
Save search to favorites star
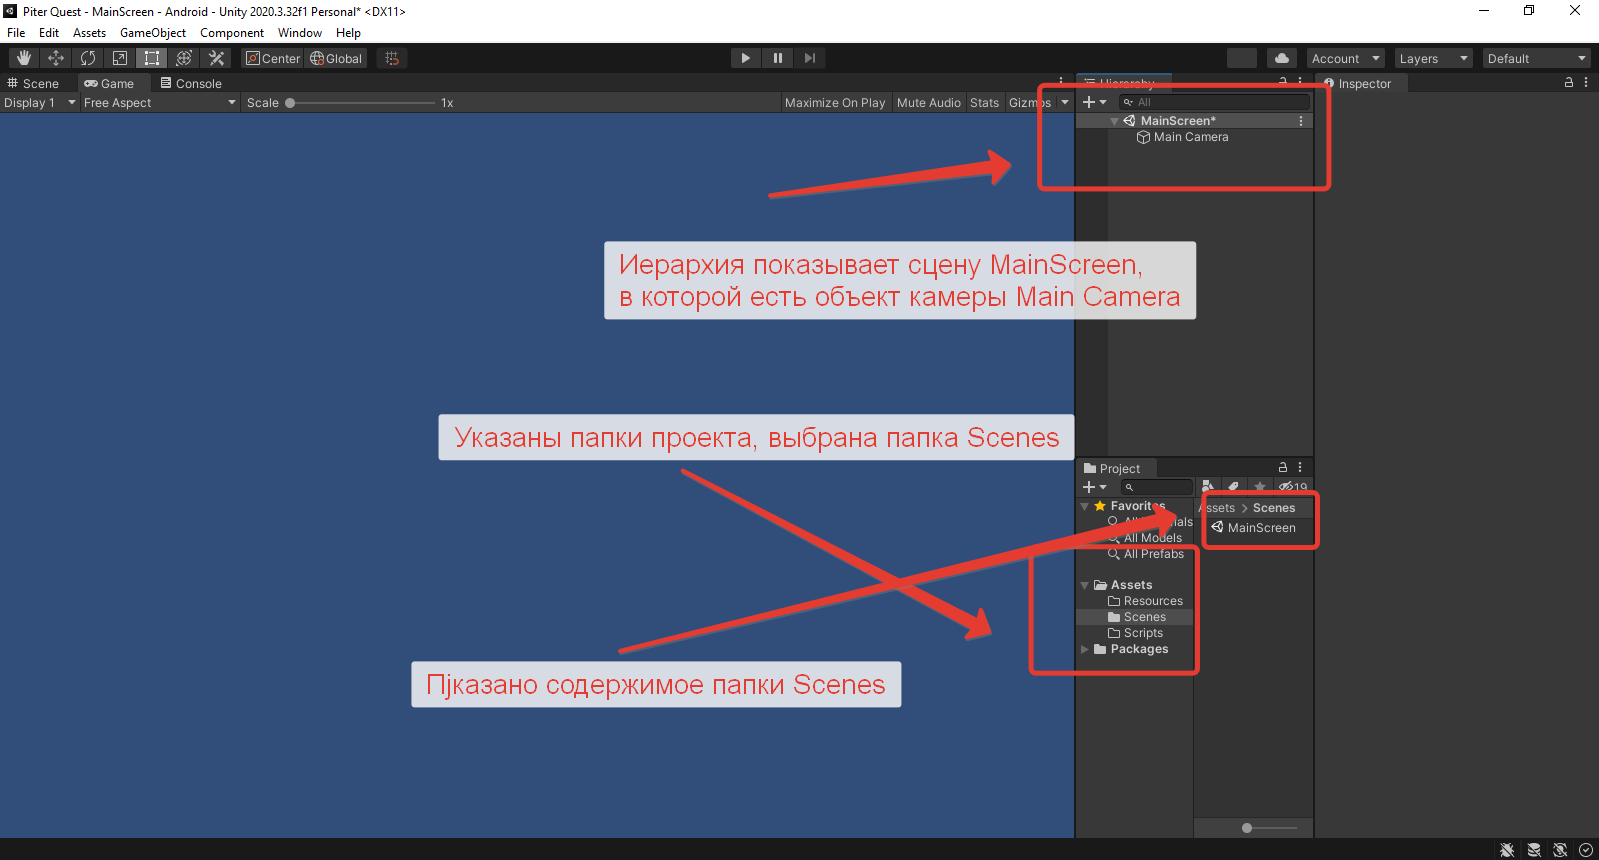point(1260,486)
